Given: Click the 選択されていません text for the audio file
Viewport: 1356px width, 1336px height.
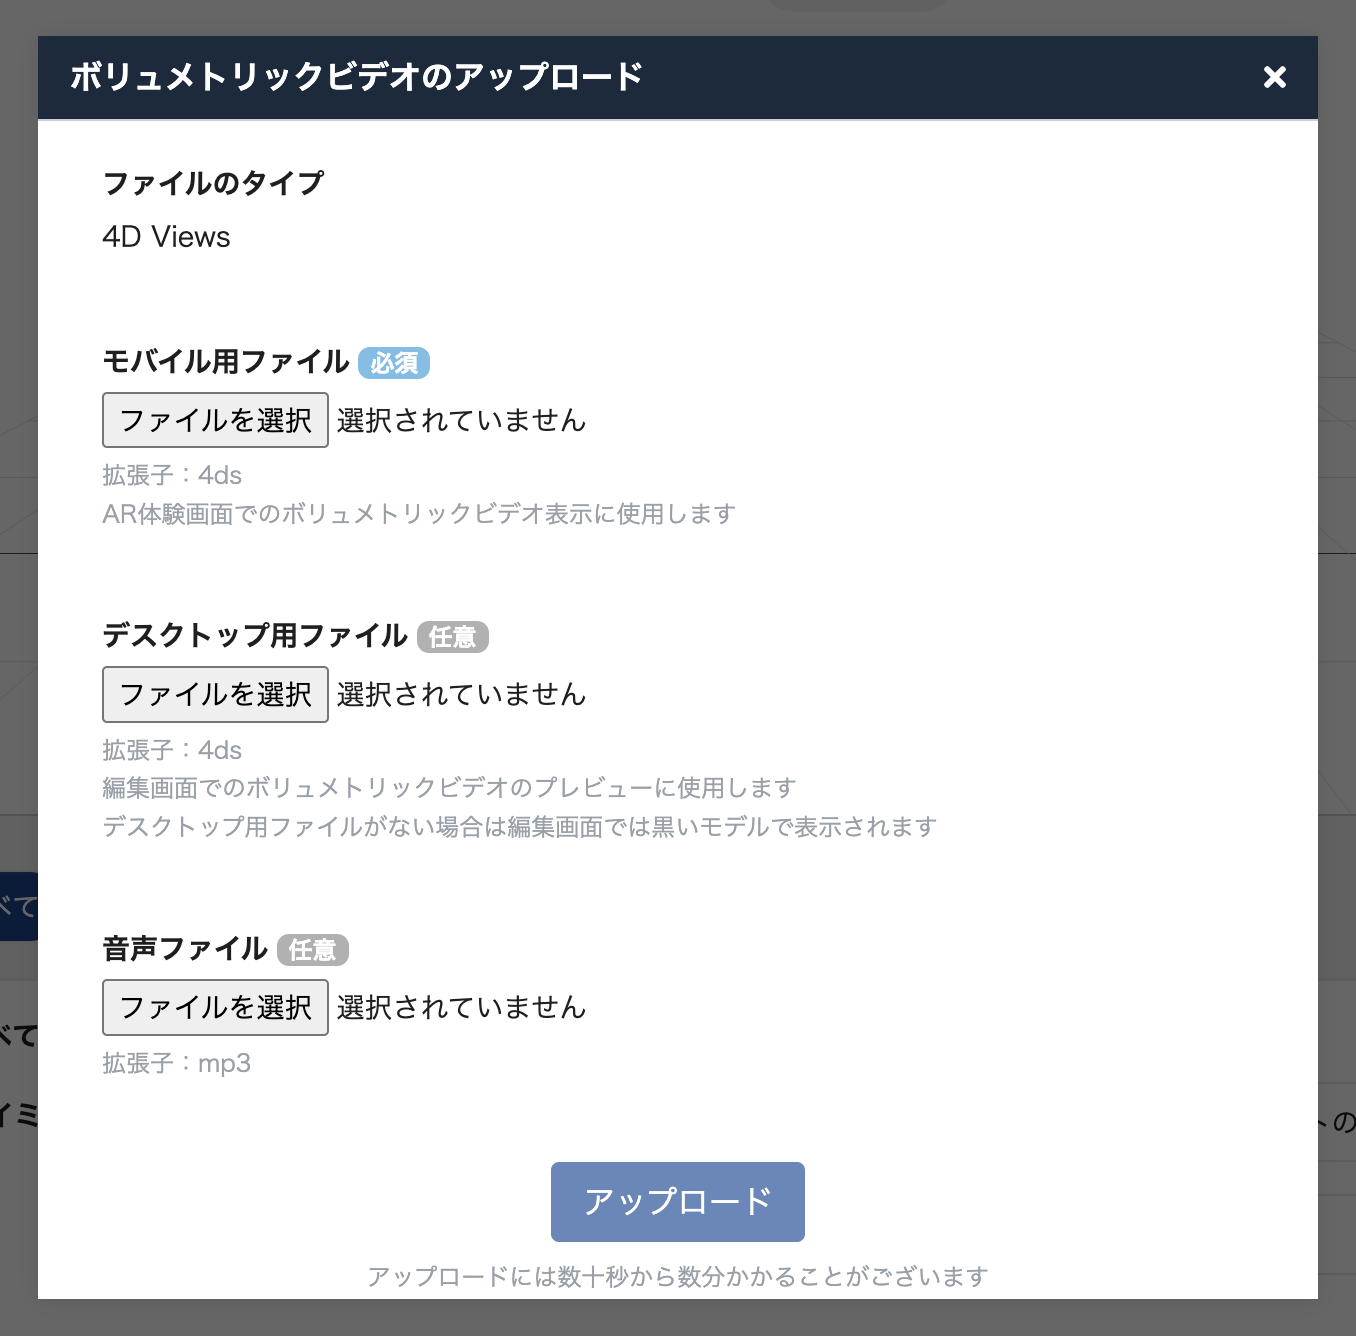Looking at the screenshot, I should (461, 1007).
